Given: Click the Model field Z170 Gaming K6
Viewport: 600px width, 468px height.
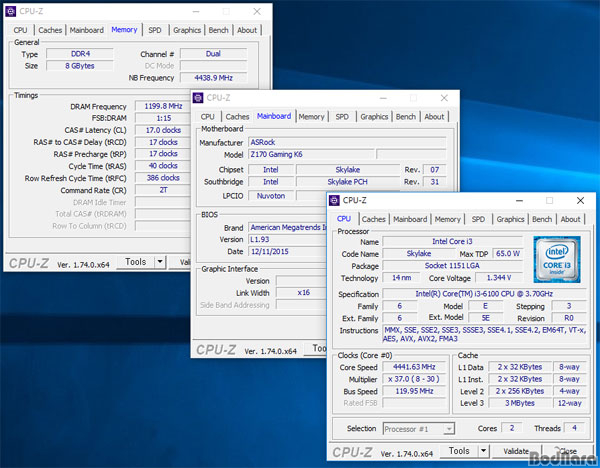Looking at the screenshot, I should click(x=311, y=154).
